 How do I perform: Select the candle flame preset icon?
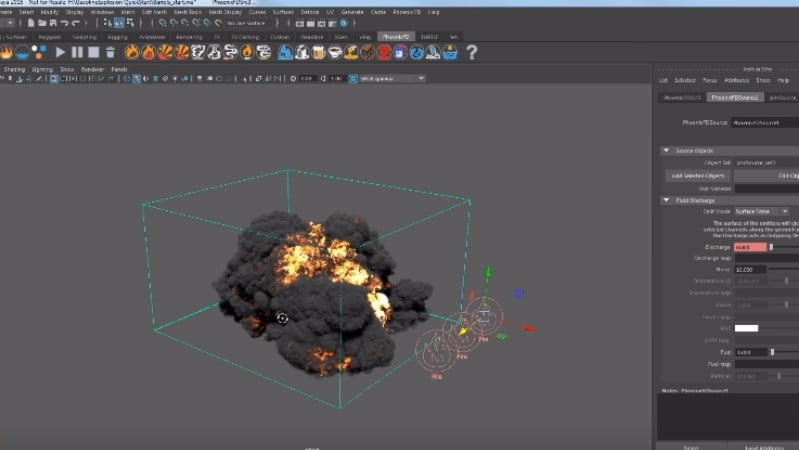pyautogui.click(x=247, y=52)
